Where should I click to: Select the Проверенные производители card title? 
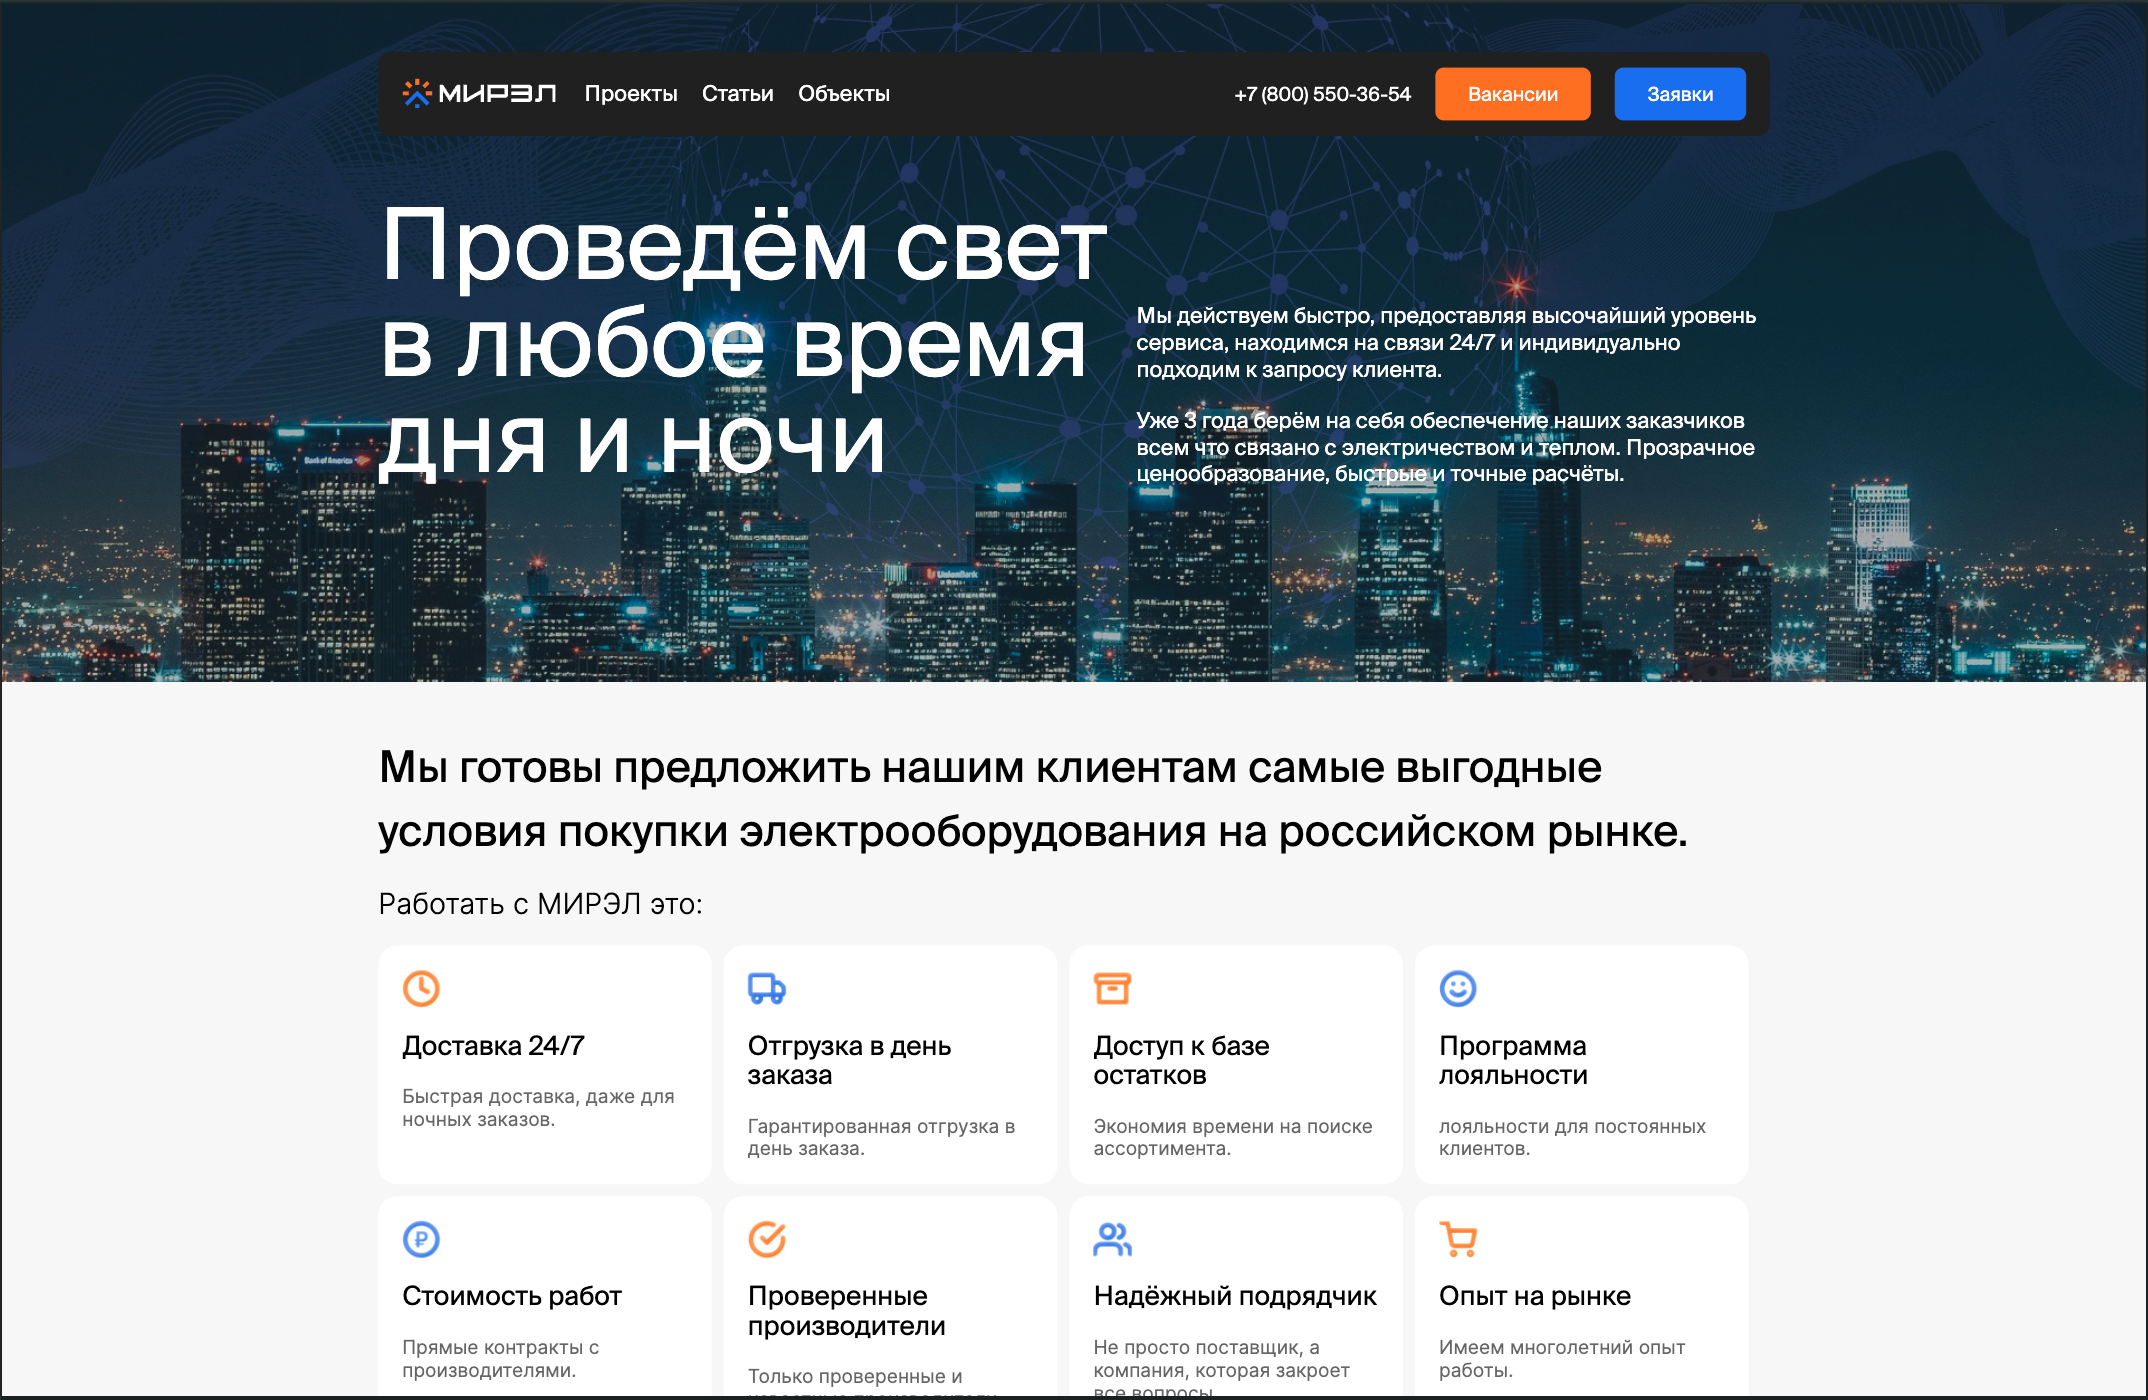tap(846, 1311)
